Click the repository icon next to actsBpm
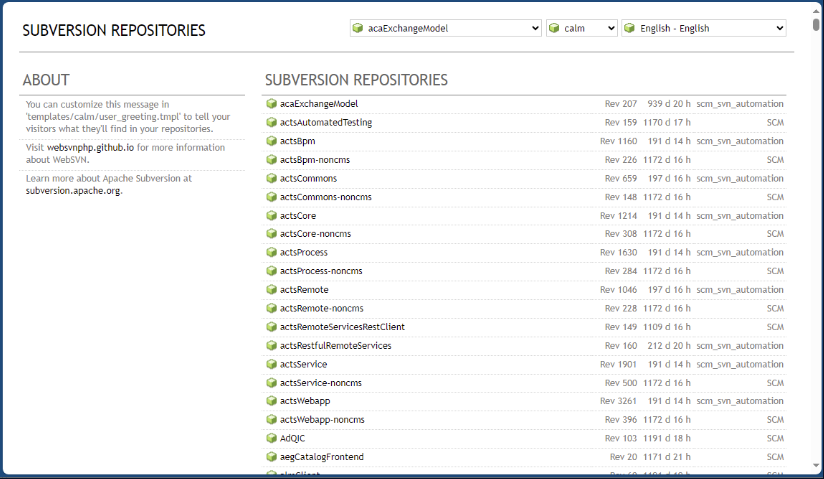Screen dimensions: 824x479 tap(271, 141)
